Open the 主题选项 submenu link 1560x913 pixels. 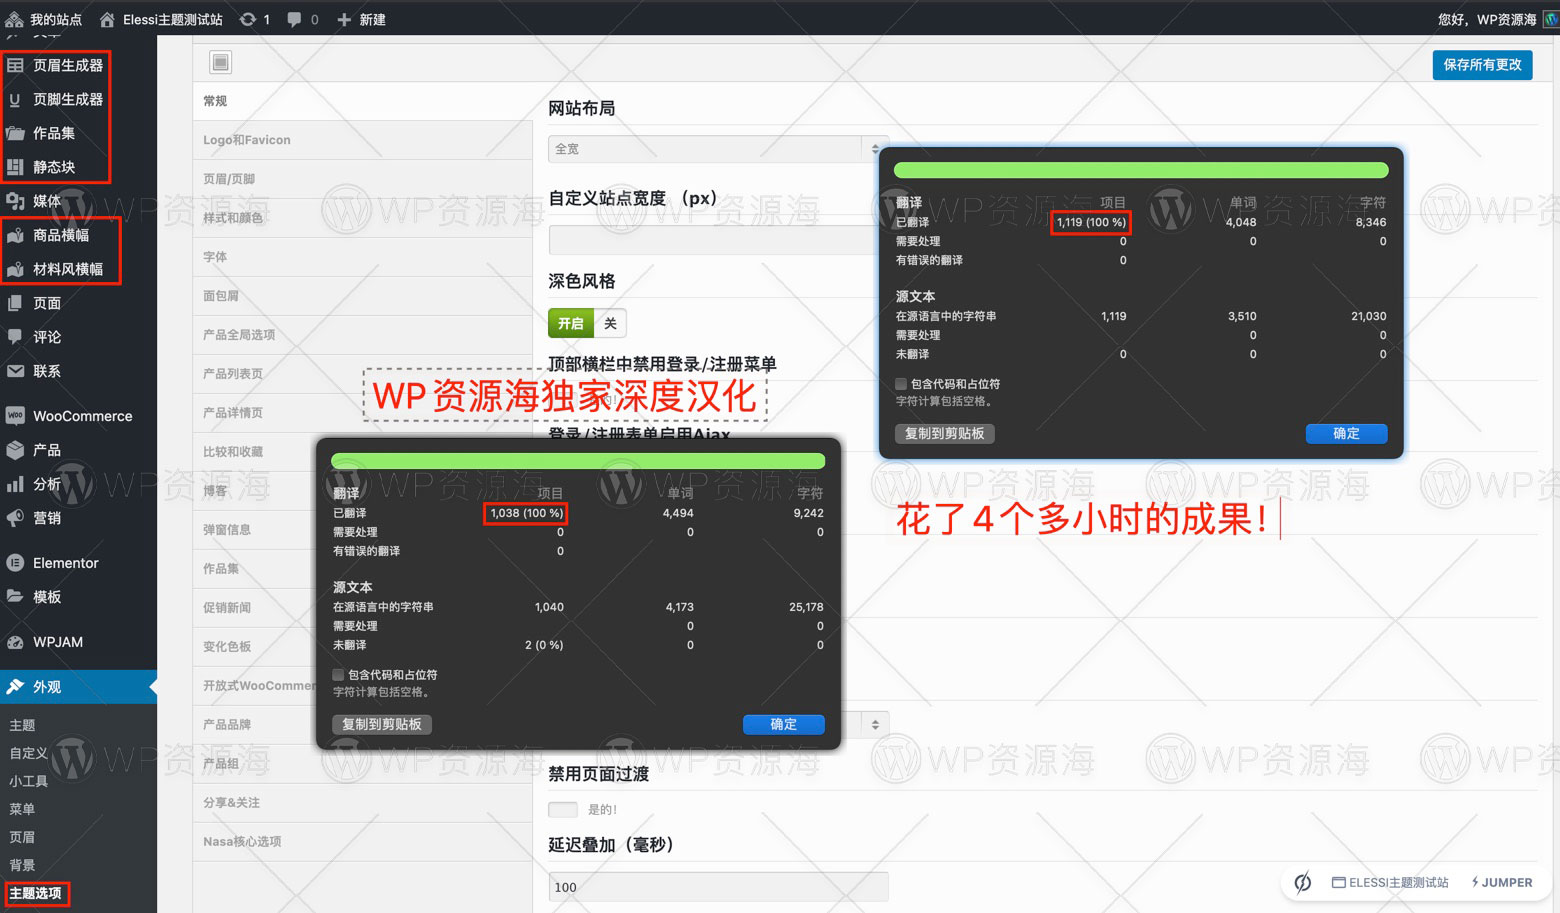coord(36,893)
